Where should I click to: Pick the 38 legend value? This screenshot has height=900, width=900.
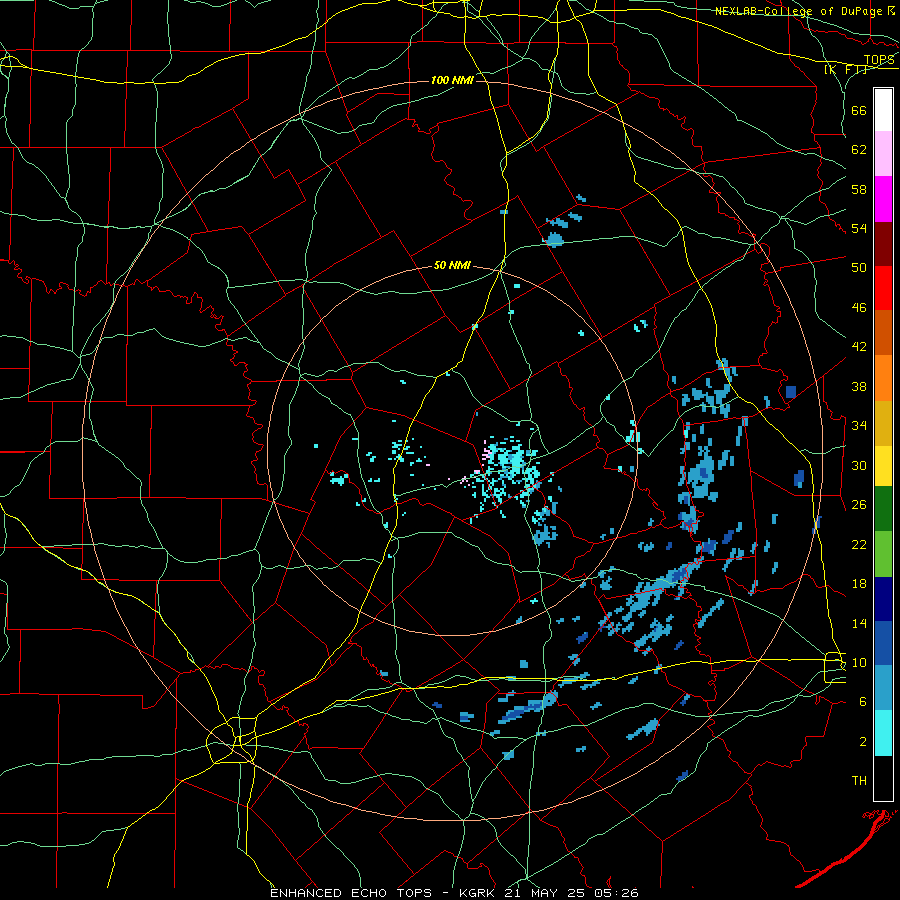pyautogui.click(x=859, y=386)
